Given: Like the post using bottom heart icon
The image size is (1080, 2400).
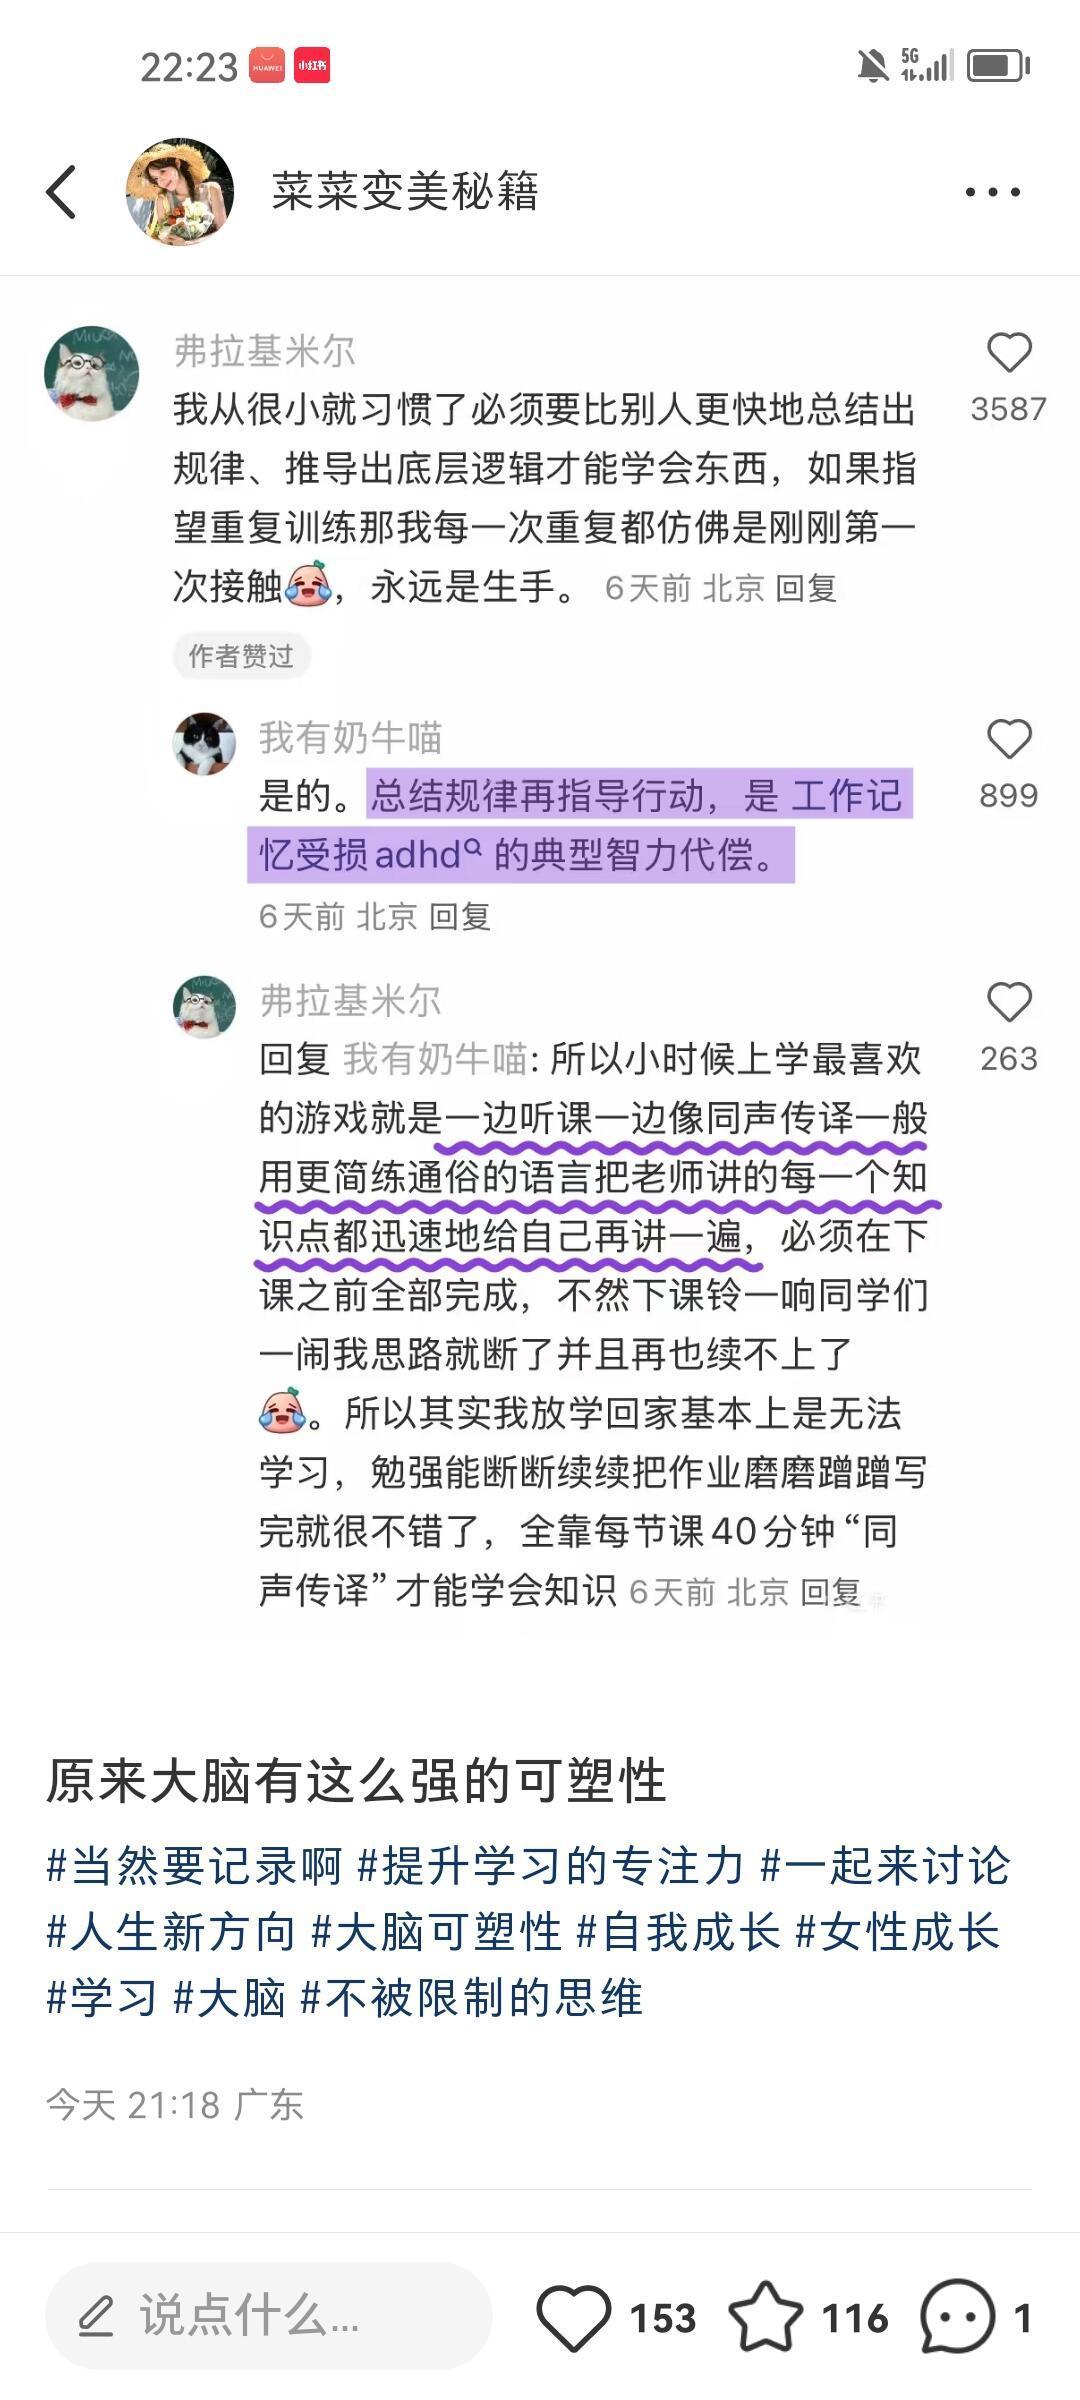Looking at the screenshot, I should pyautogui.click(x=574, y=2317).
